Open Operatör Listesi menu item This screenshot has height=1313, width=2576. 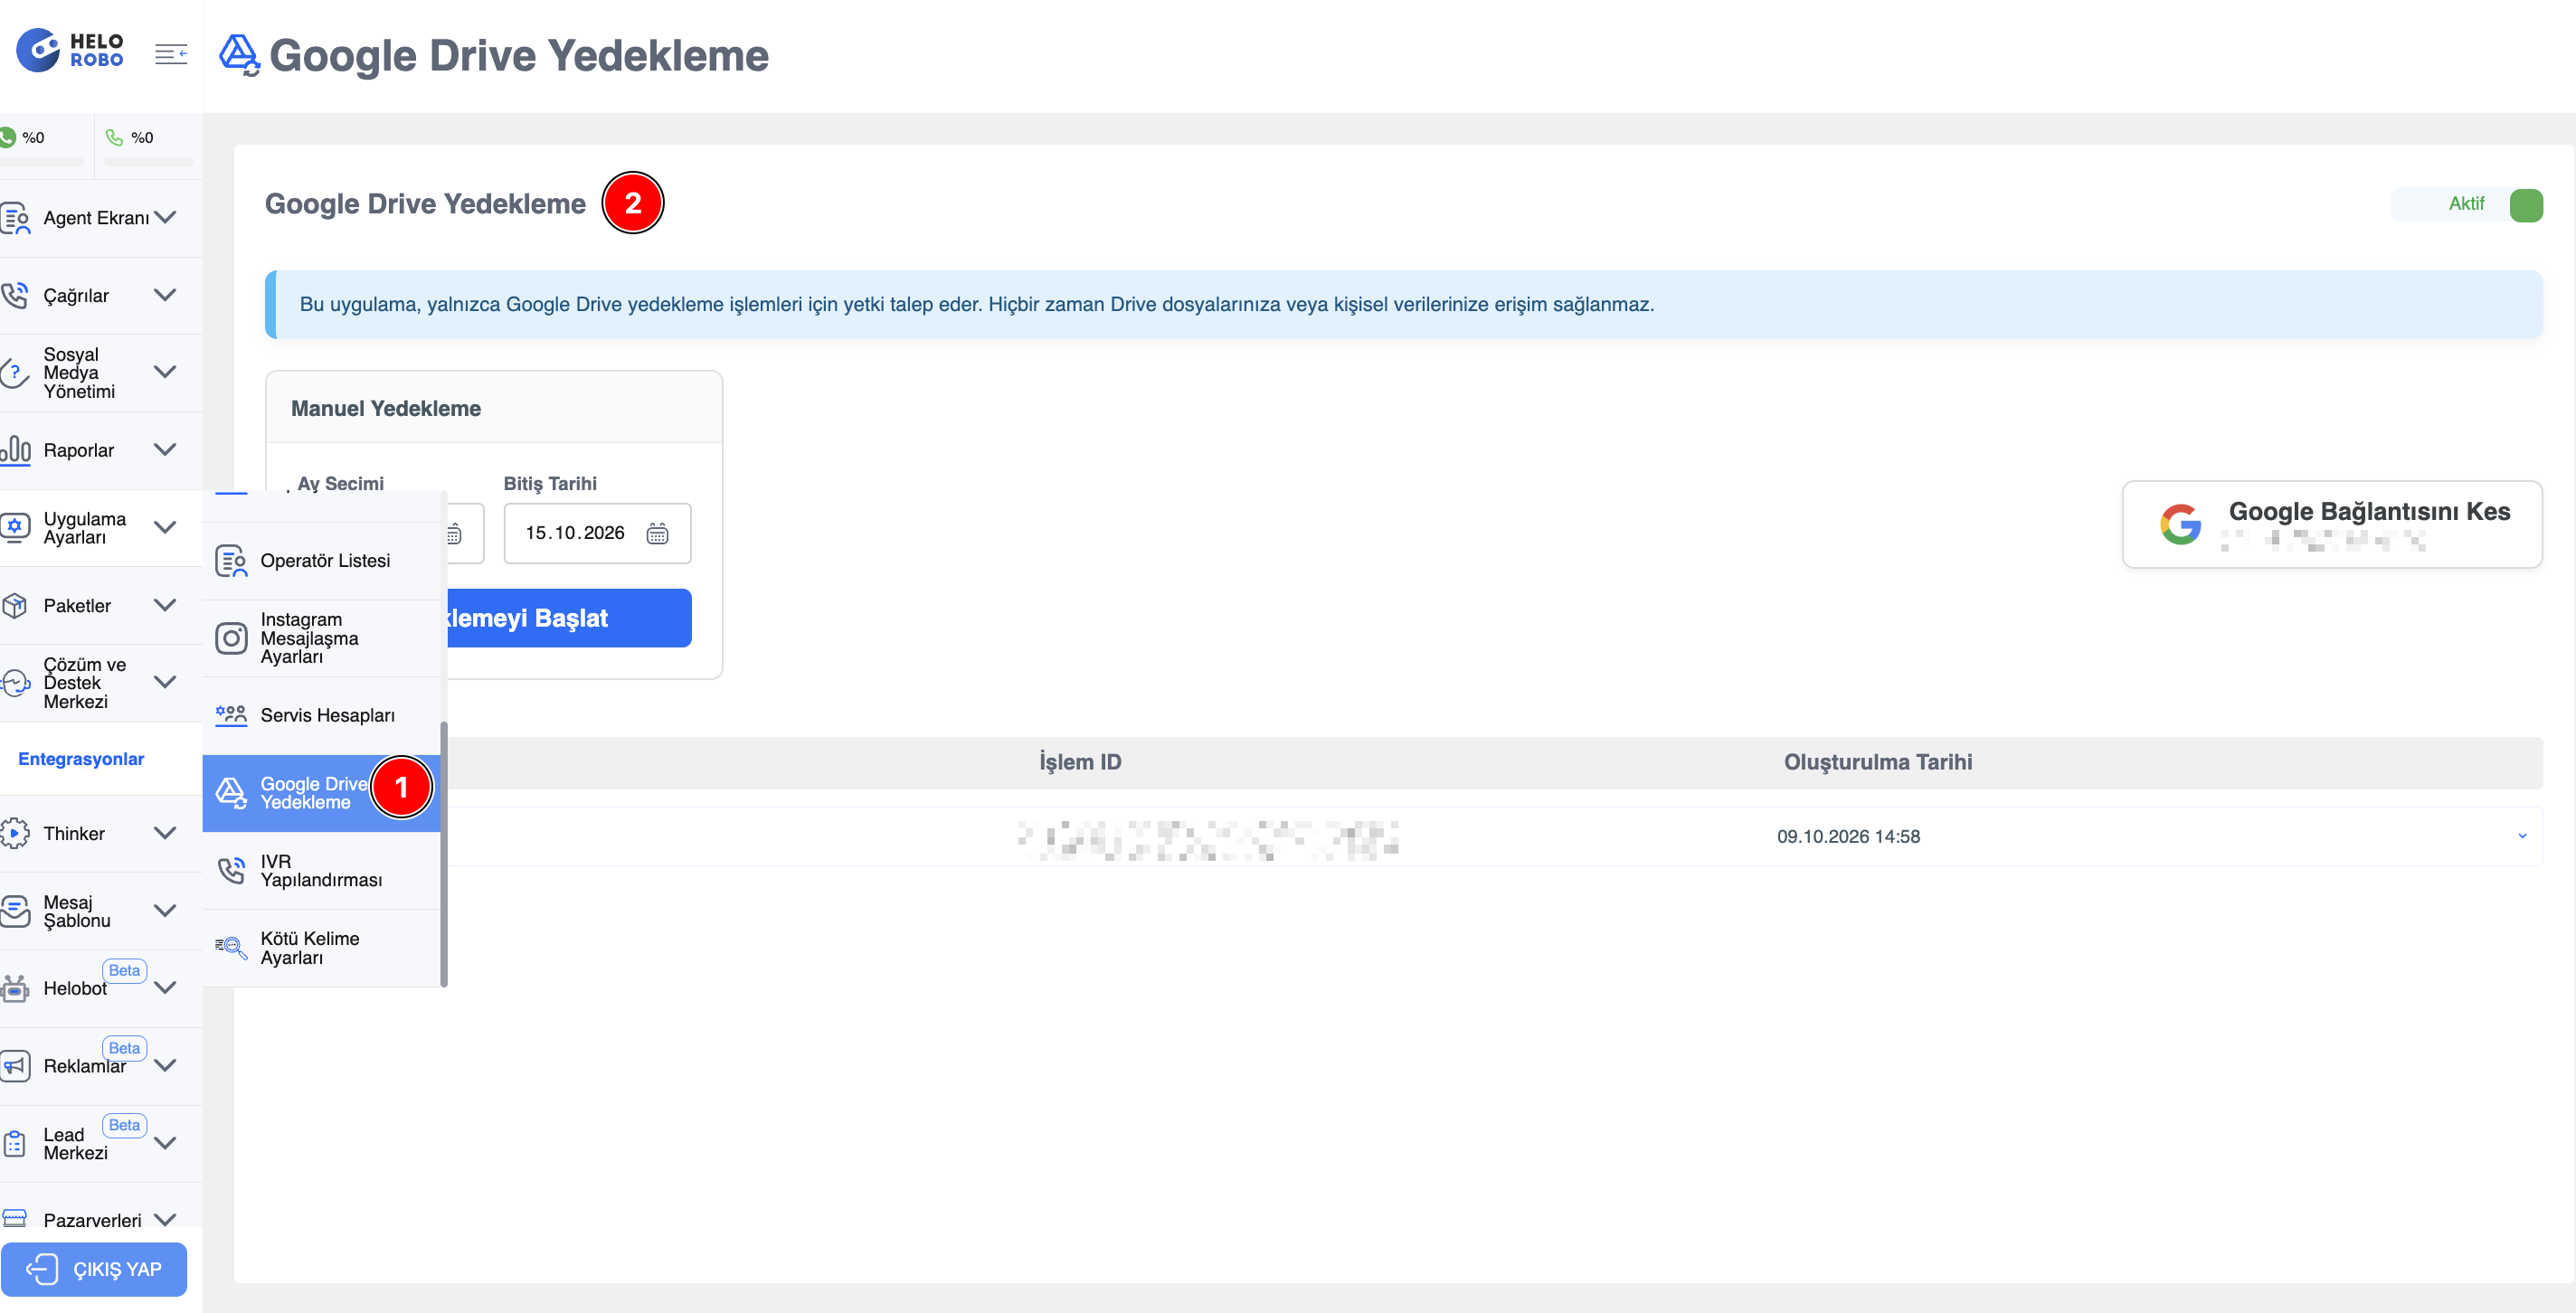tap(322, 561)
